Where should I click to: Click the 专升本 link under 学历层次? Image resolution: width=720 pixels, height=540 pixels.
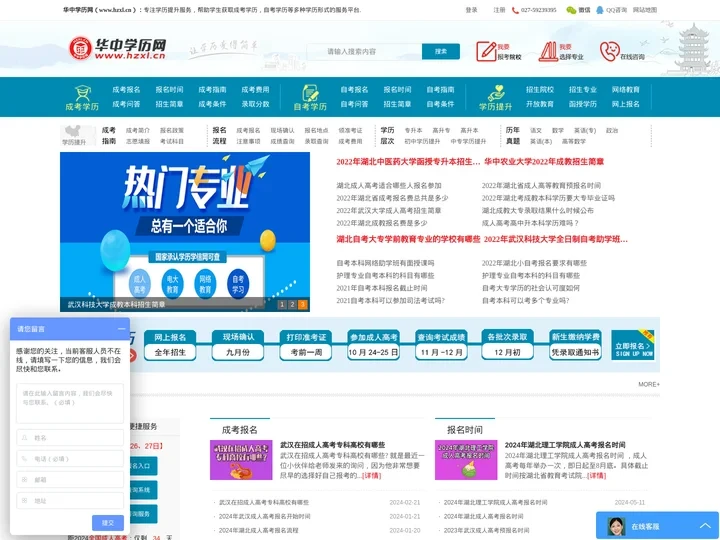pos(413,130)
